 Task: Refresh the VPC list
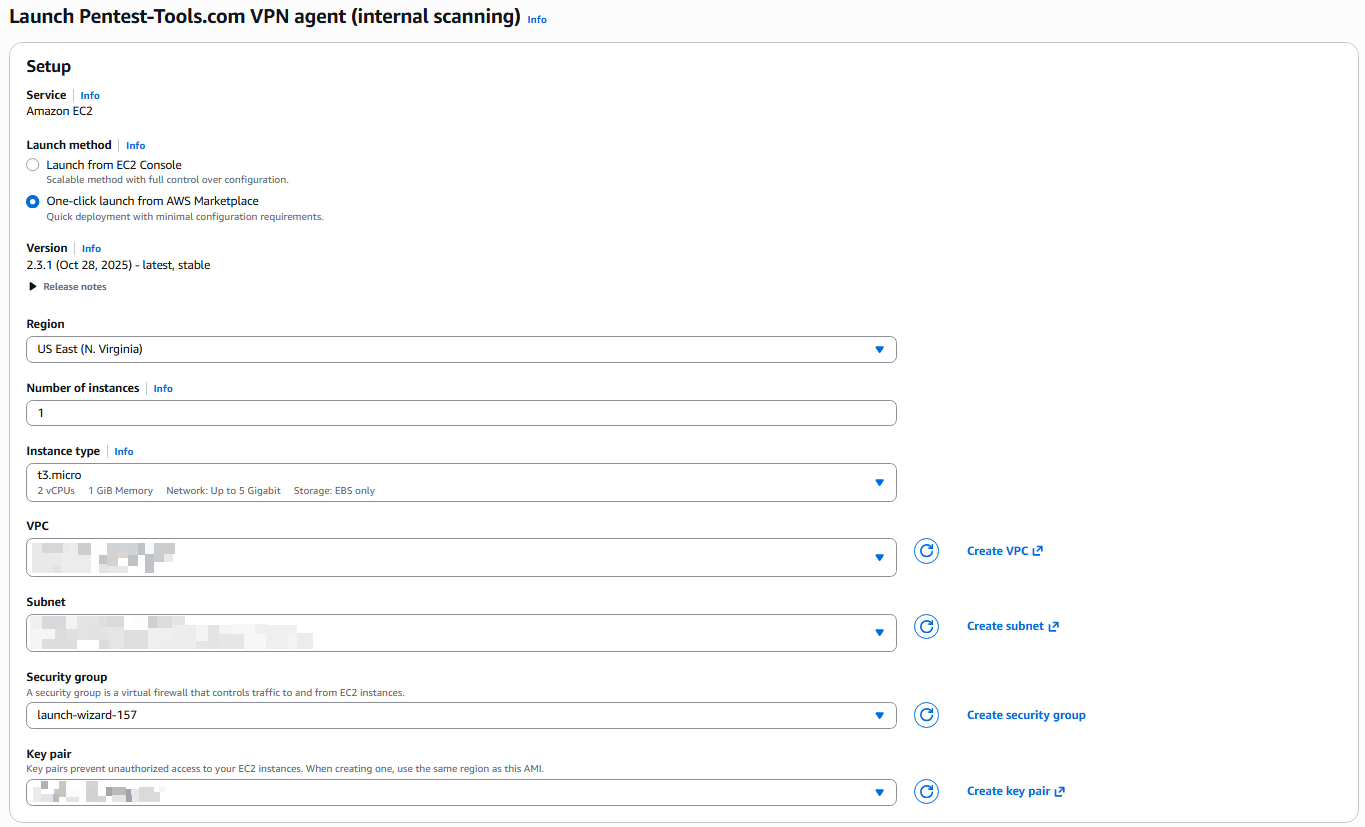[x=926, y=551]
